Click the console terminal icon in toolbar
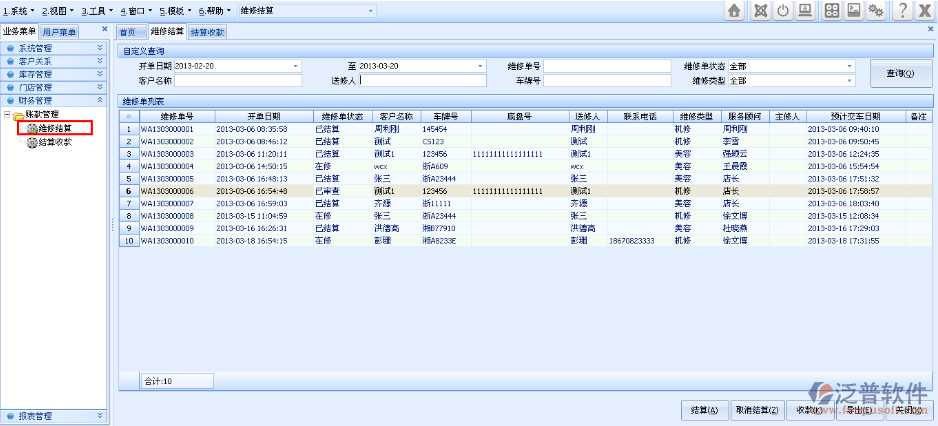938x426 pixels. [x=854, y=11]
